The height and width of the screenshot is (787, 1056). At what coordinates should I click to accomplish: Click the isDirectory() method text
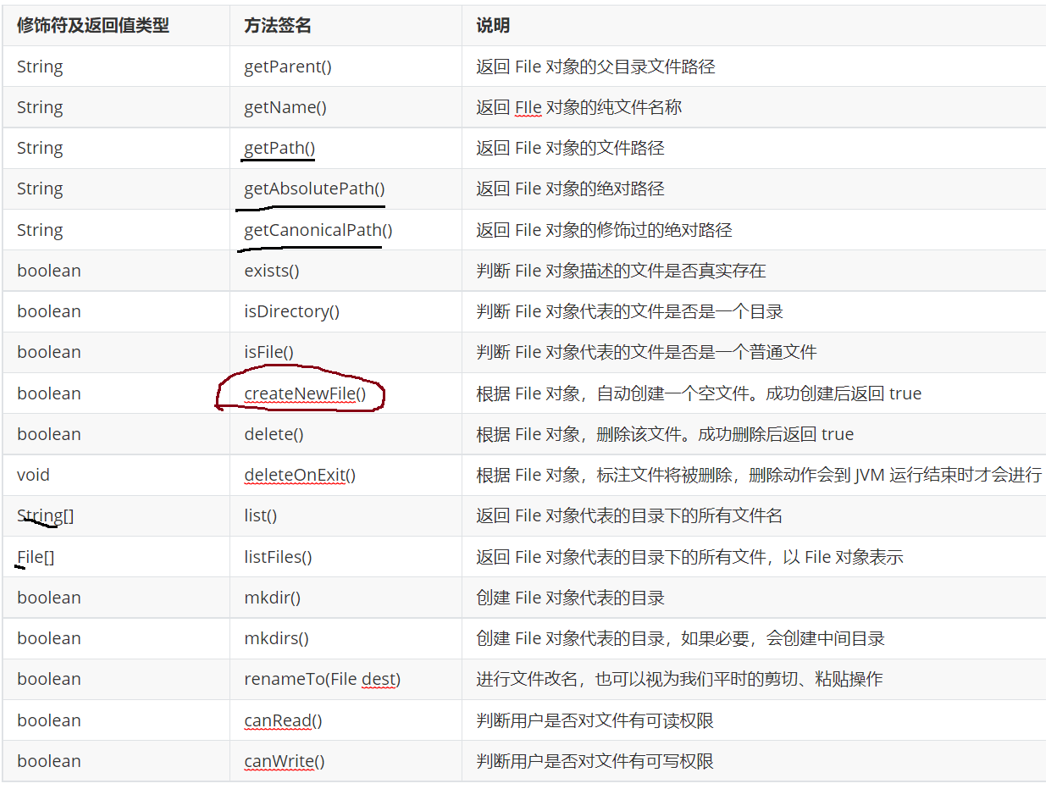point(292,312)
